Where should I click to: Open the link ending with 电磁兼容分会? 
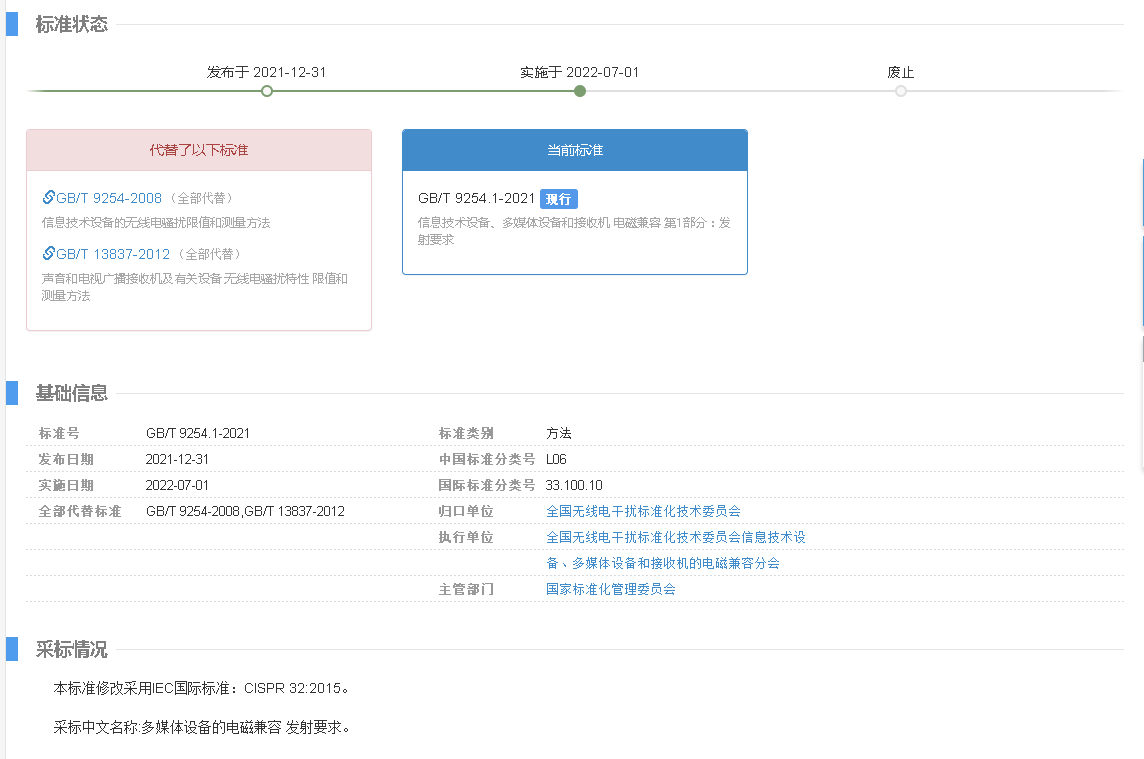[662, 563]
